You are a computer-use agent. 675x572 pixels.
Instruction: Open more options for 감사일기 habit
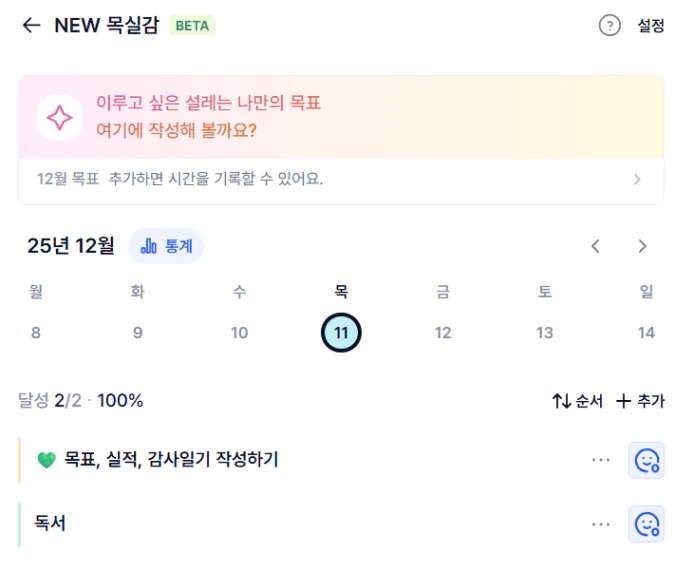click(600, 460)
